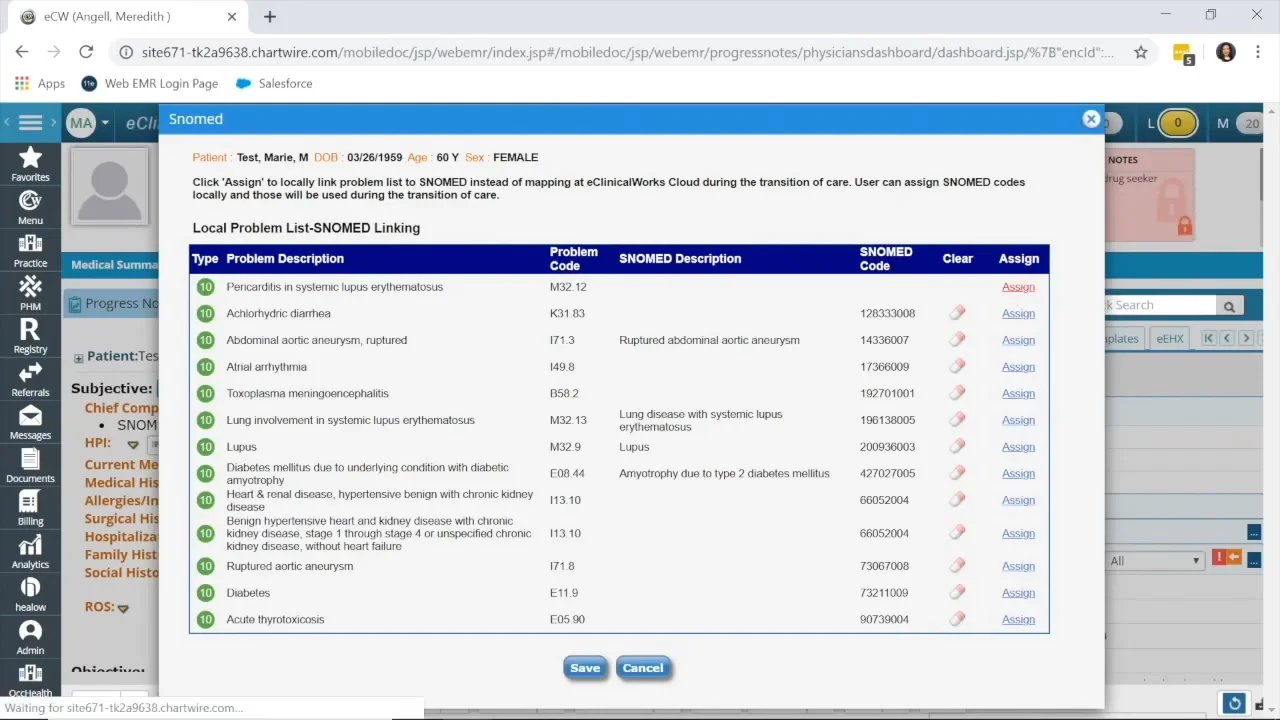Select the Medical Summary tab
The image size is (1280, 720).
coord(114,265)
